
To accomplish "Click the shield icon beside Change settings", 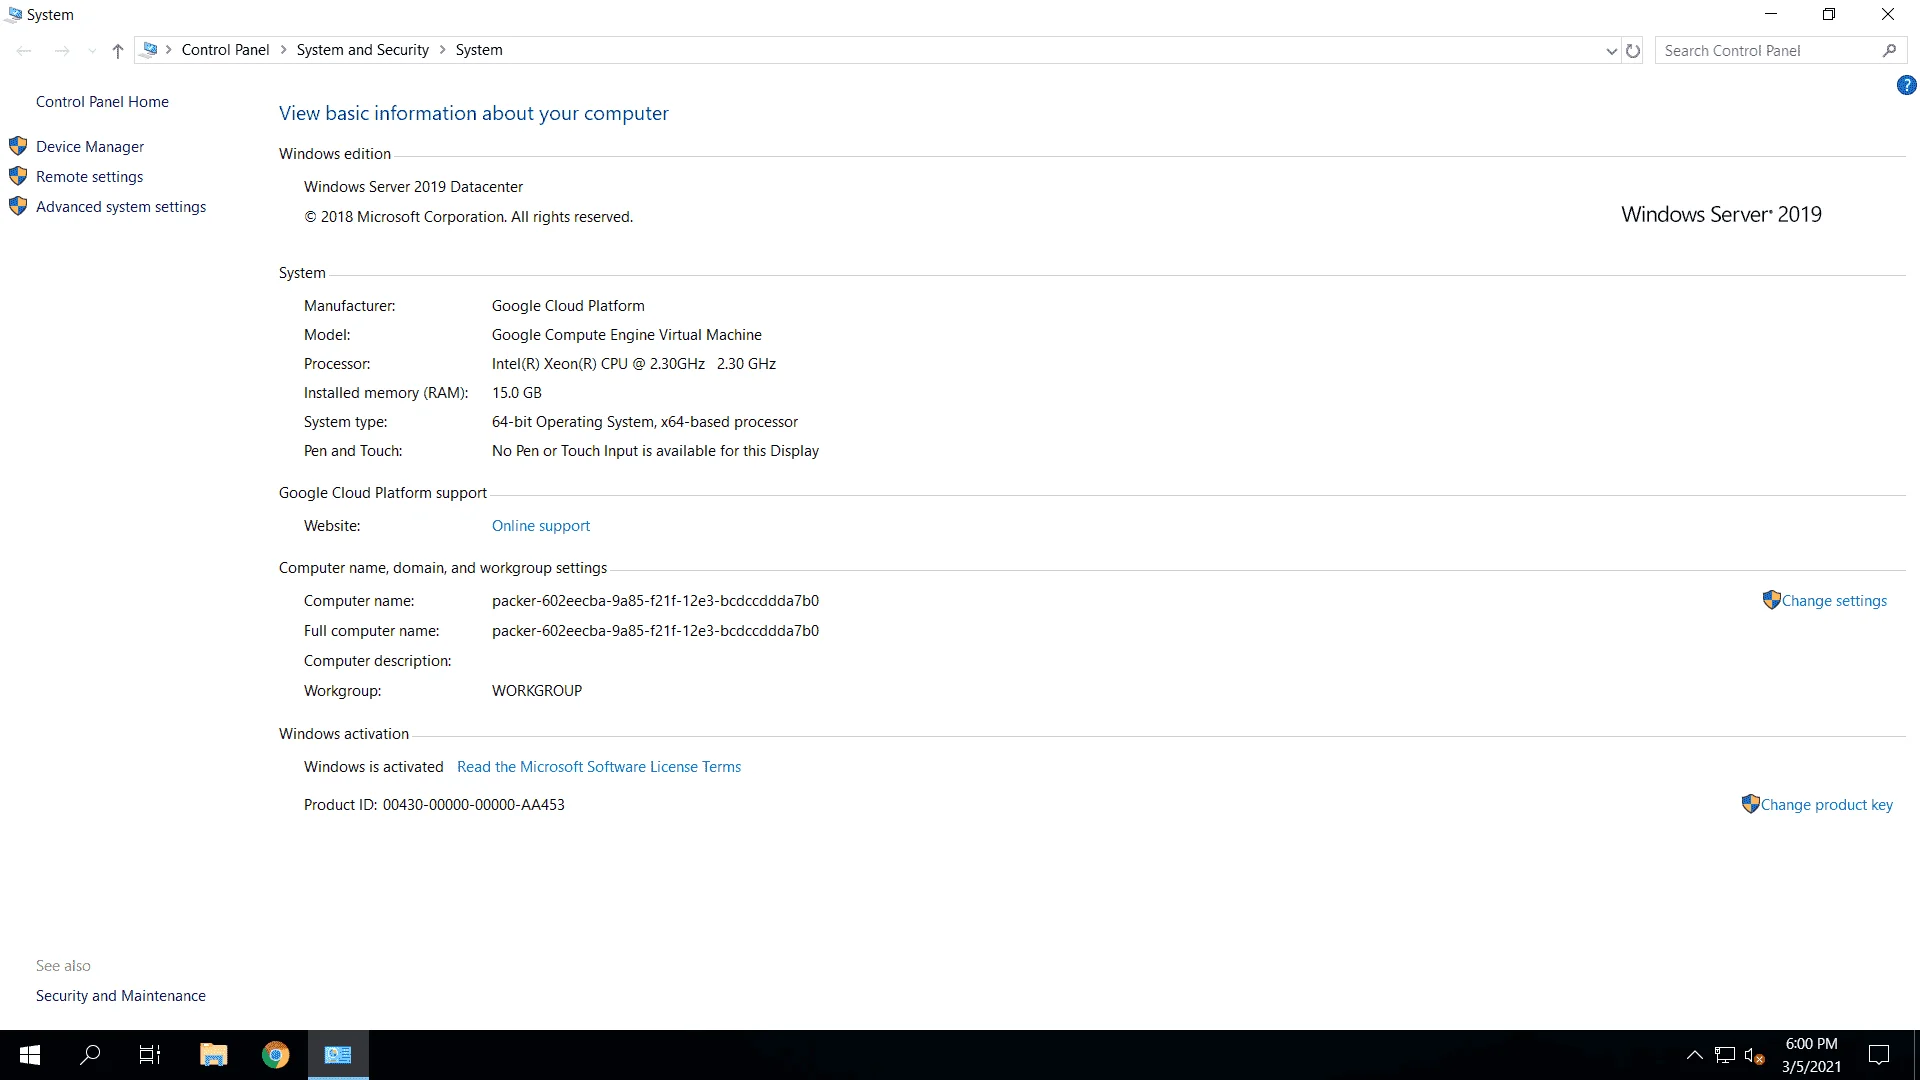I will [x=1771, y=600].
